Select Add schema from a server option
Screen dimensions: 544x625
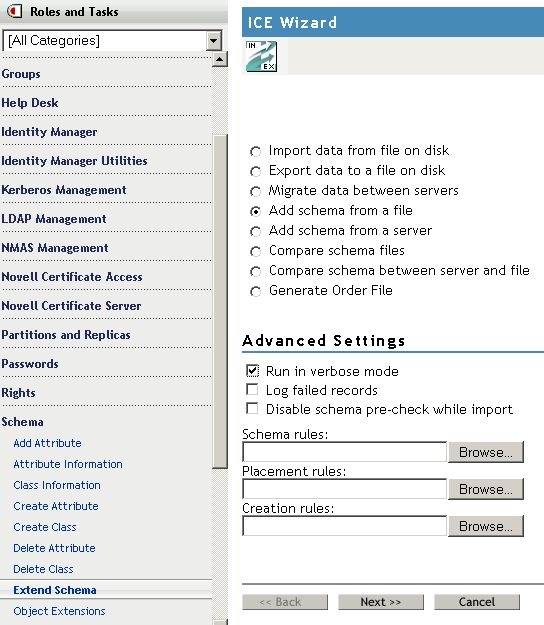(255, 231)
